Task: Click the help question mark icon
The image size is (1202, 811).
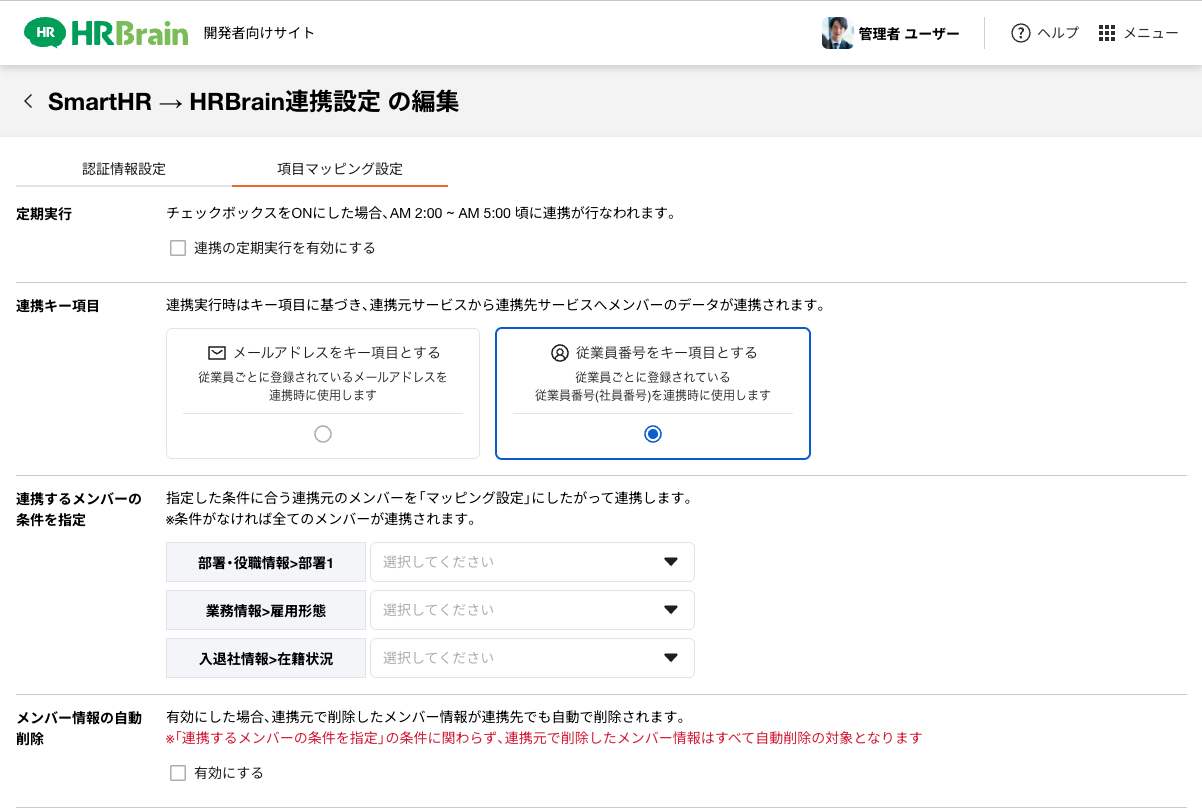Action: (1020, 33)
